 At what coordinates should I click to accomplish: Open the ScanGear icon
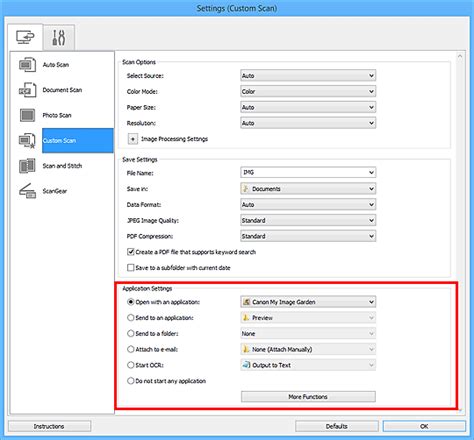27,191
